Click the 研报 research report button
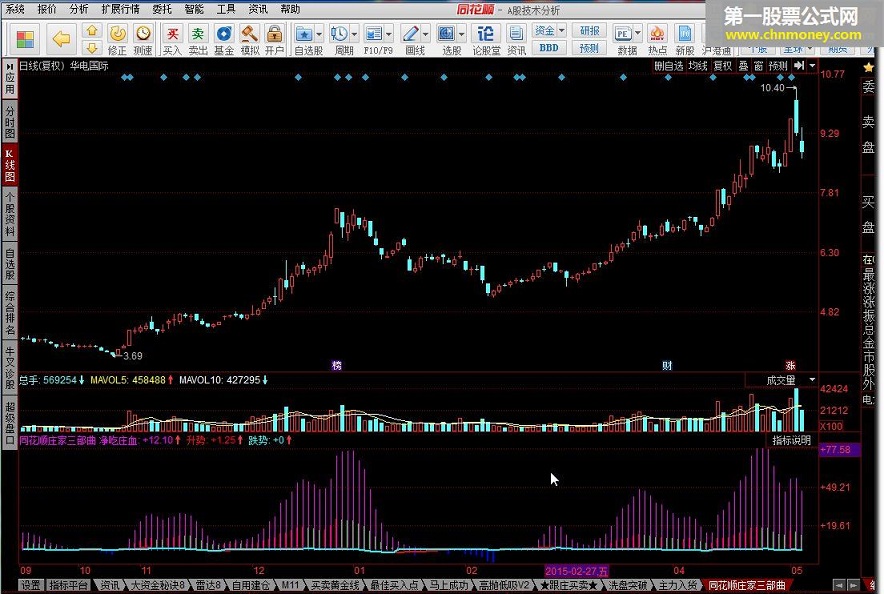The image size is (884, 594). coord(590,30)
